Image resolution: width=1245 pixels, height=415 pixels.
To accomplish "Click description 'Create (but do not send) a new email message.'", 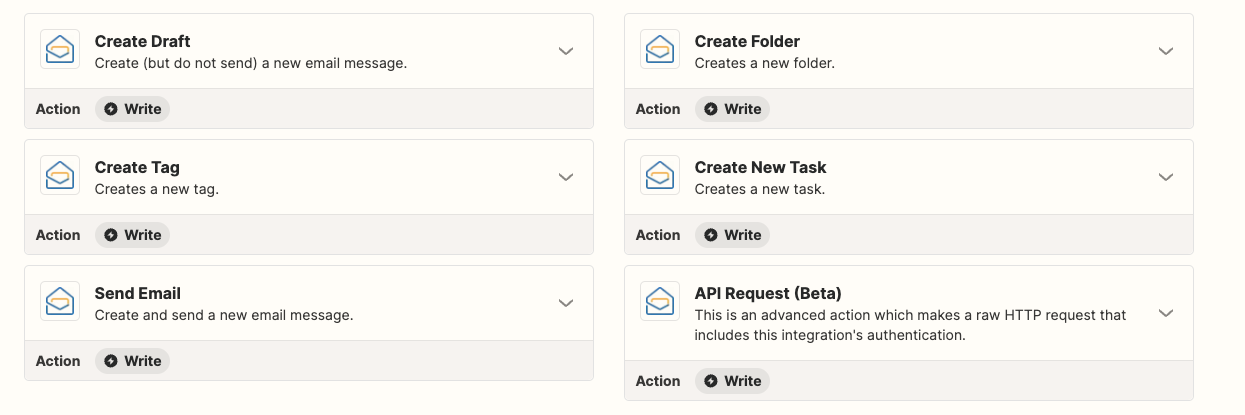I will pos(251,63).
